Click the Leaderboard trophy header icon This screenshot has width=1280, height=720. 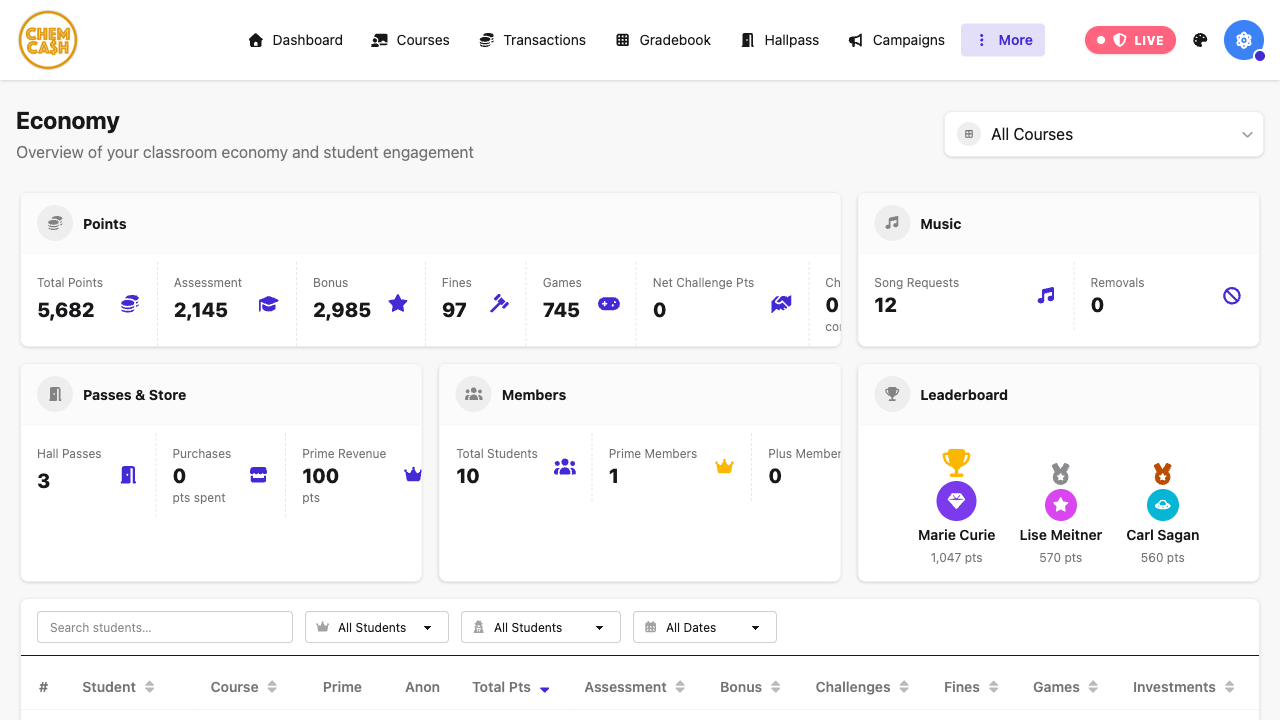892,394
